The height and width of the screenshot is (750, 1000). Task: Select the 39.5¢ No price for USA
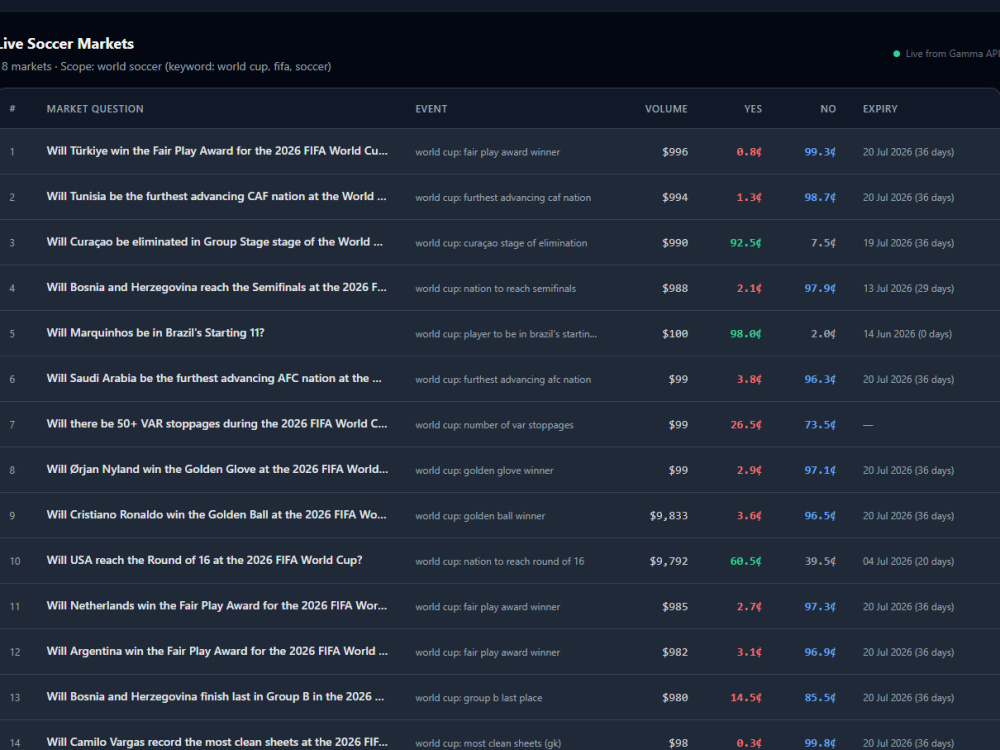click(x=820, y=561)
